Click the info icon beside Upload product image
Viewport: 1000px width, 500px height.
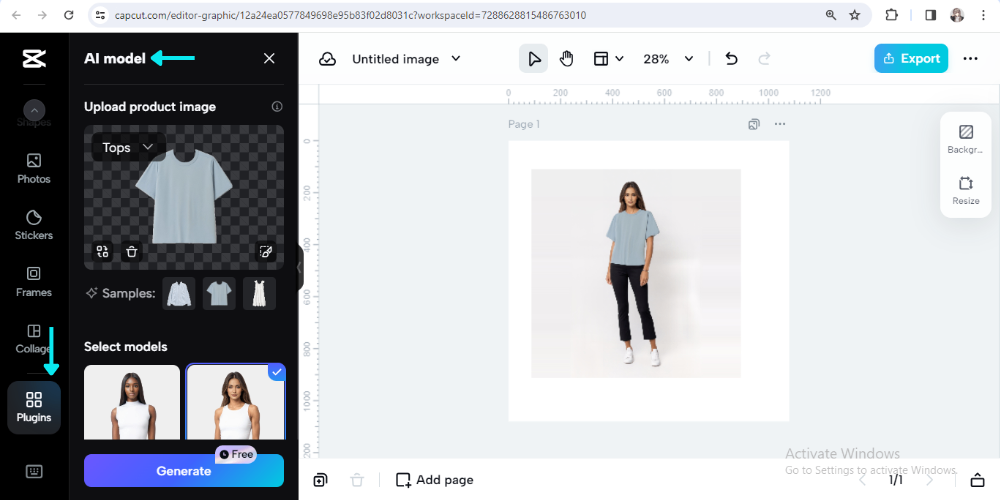tap(277, 107)
